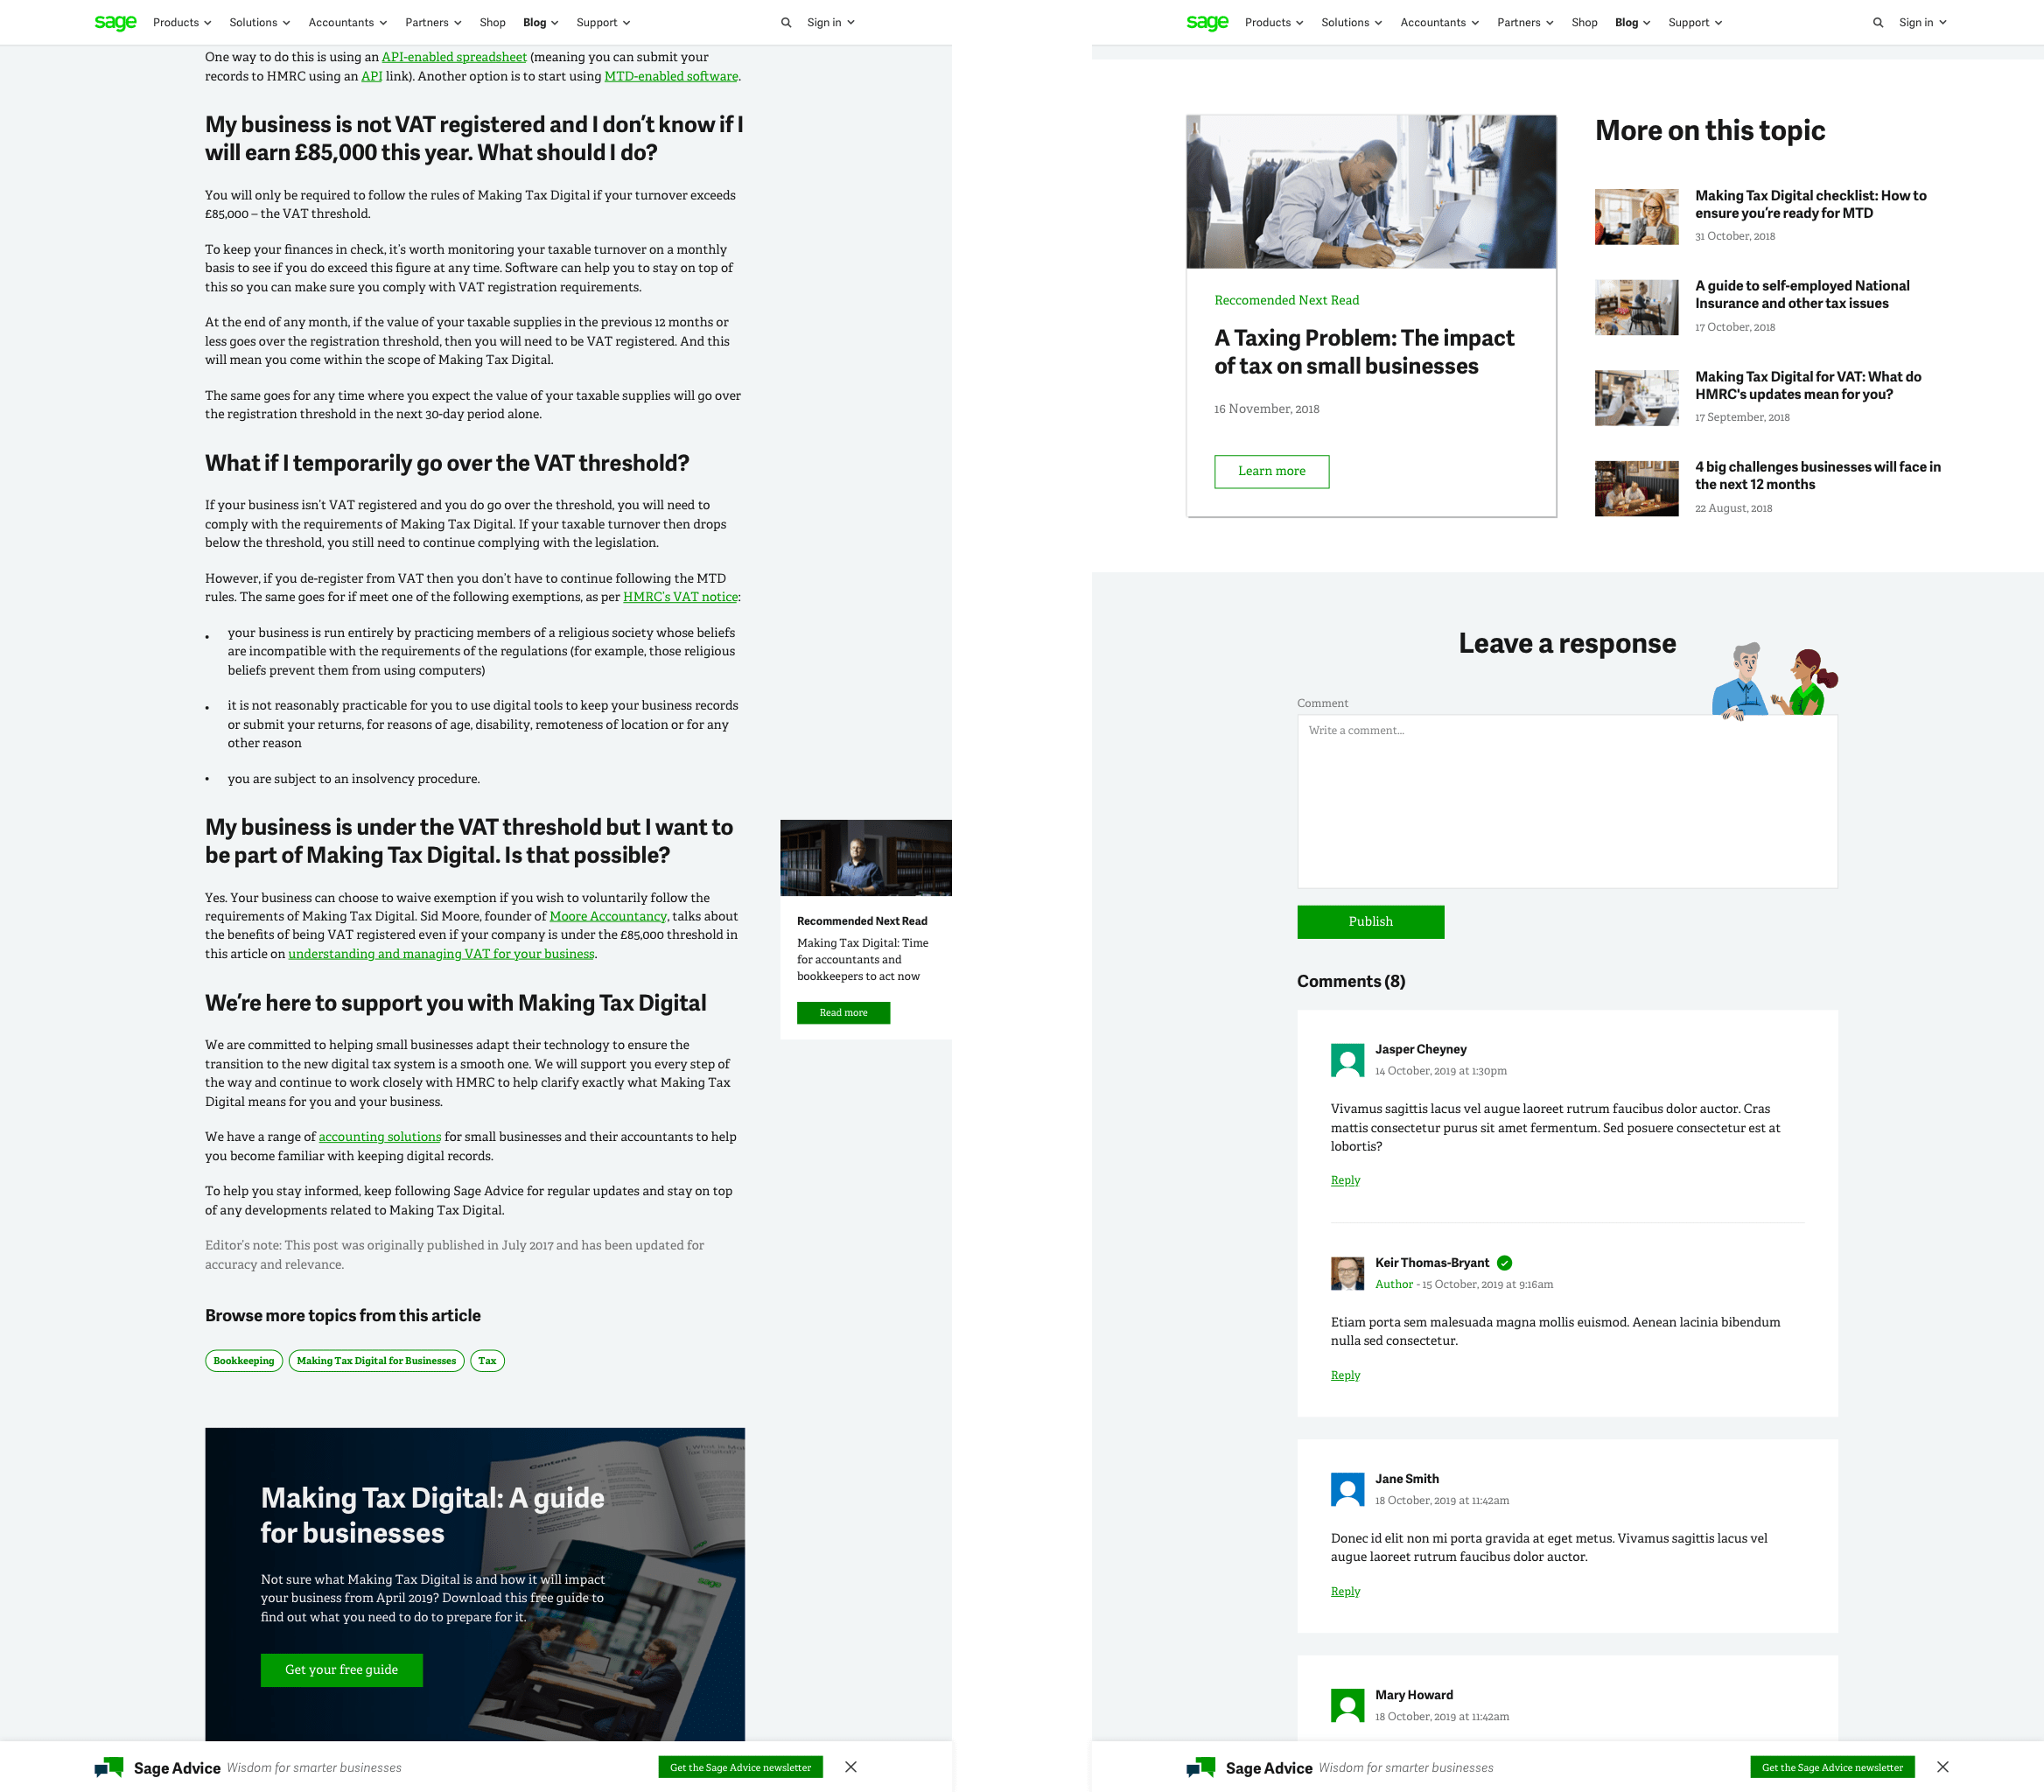Click Learn more on A Taxing Problem article
2044x1792 pixels.
point(1270,471)
